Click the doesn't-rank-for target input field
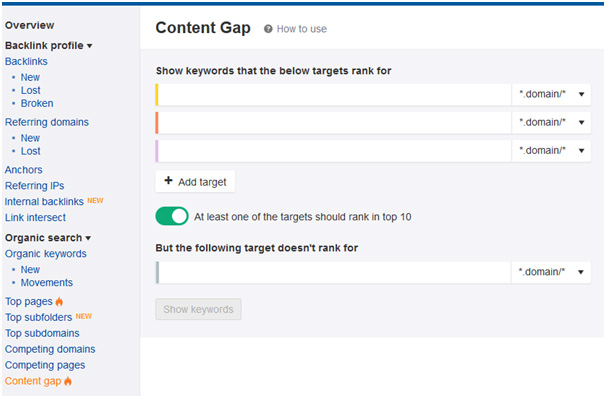This screenshot has height=398, width=606. [x=334, y=272]
